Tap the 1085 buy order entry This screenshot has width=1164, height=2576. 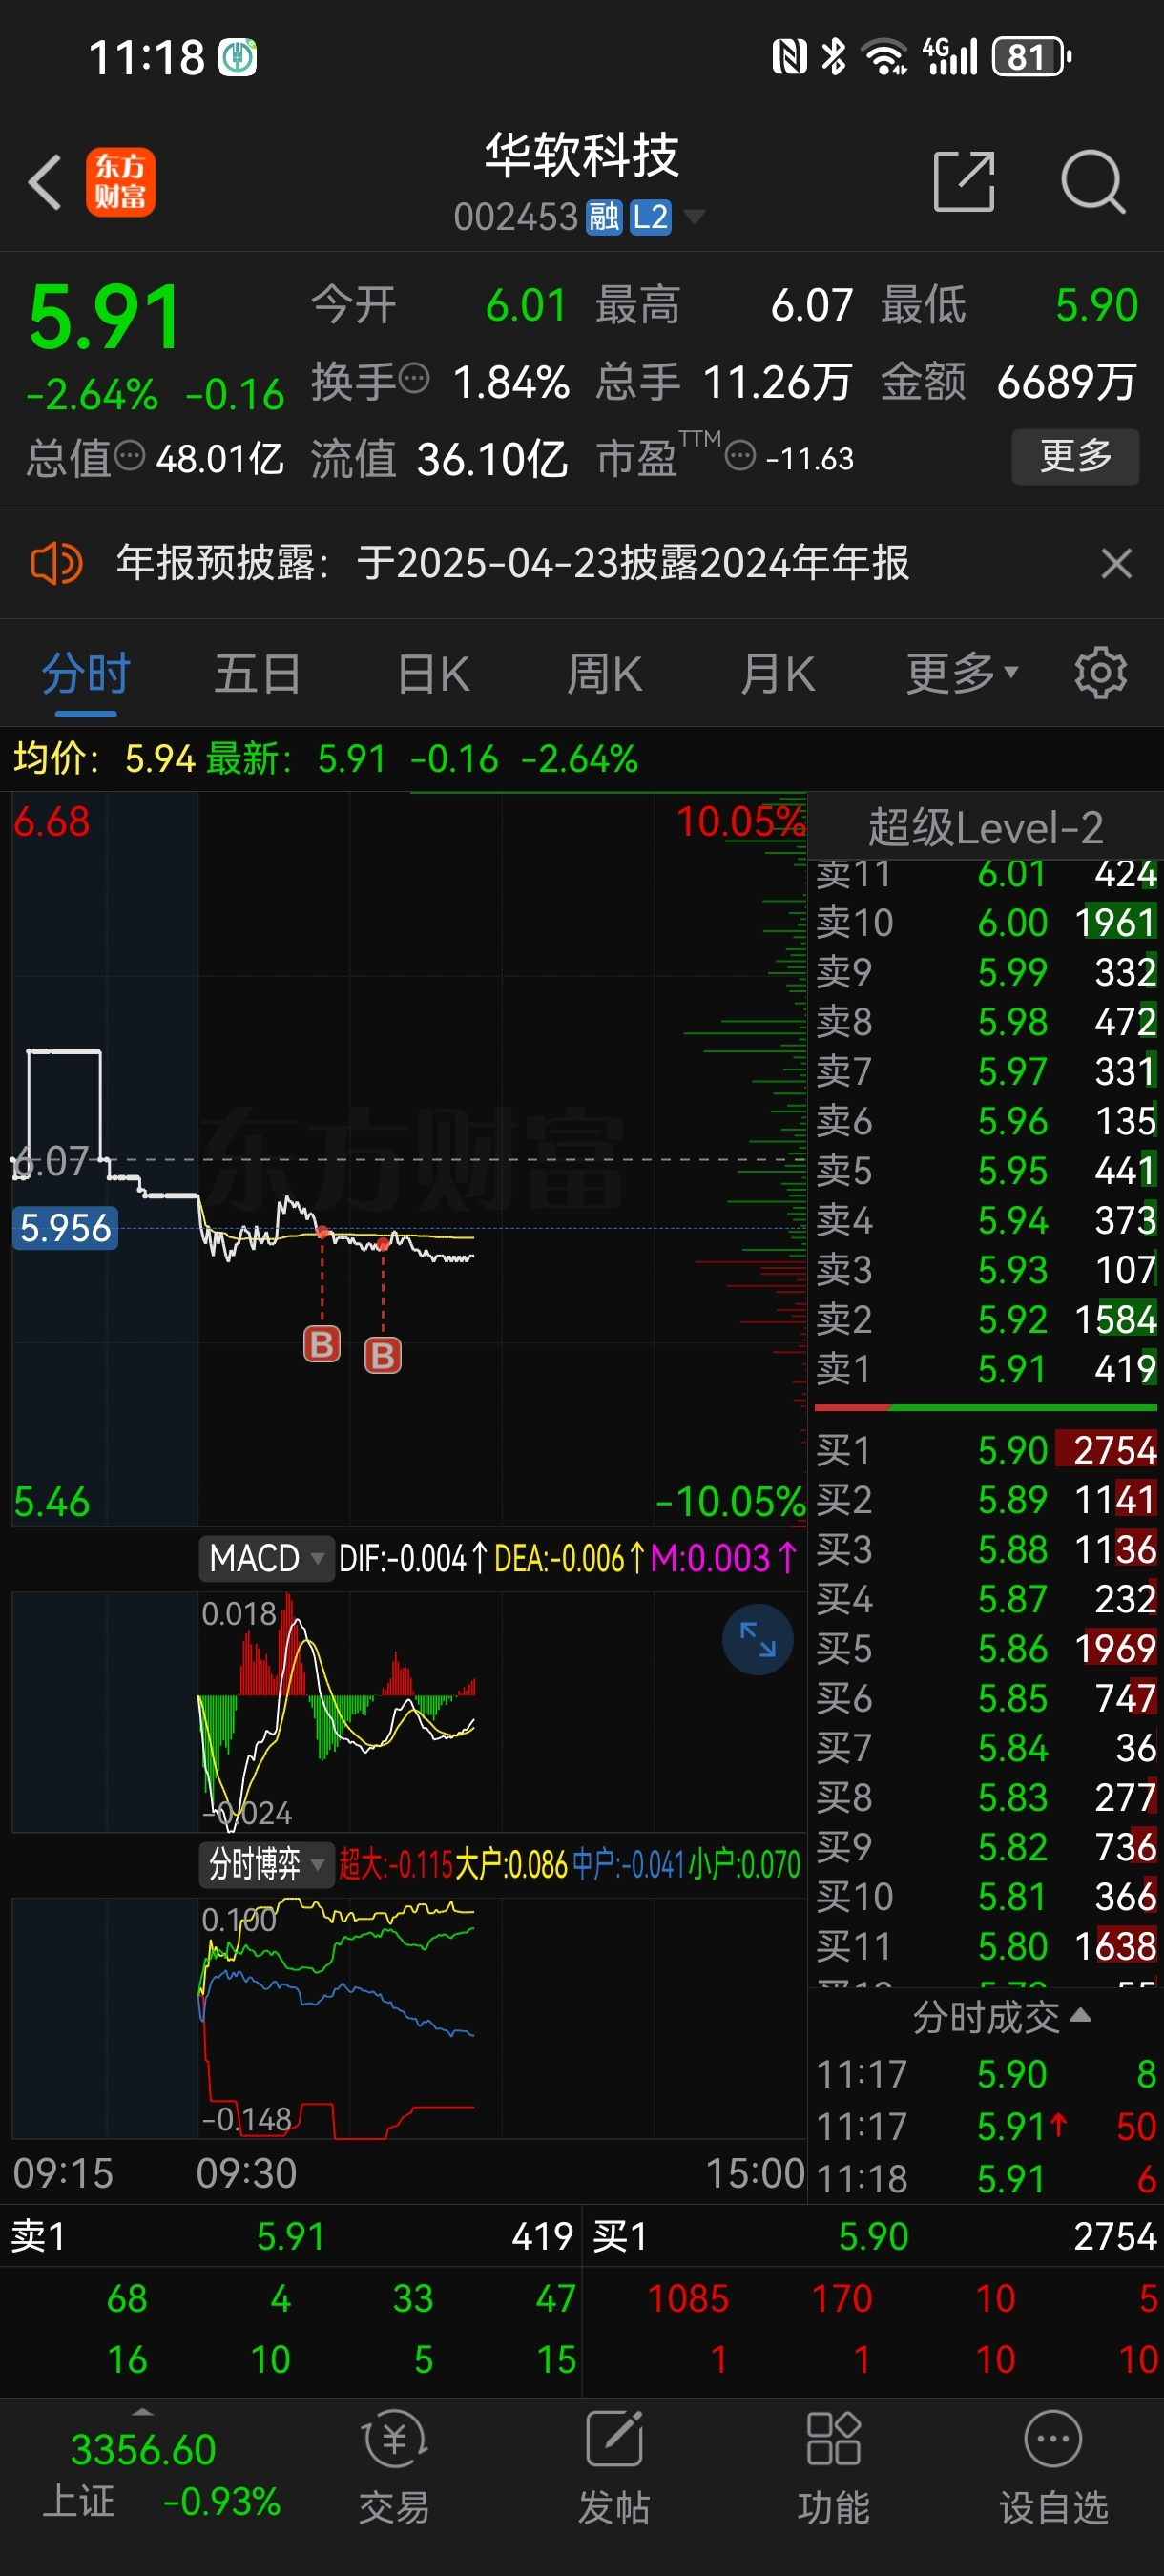pos(688,2298)
